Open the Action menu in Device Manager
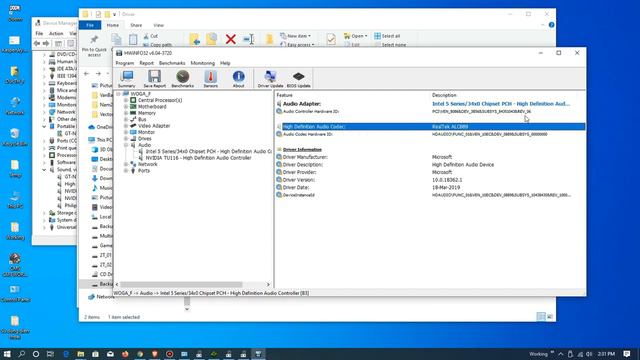 (x=56, y=33)
